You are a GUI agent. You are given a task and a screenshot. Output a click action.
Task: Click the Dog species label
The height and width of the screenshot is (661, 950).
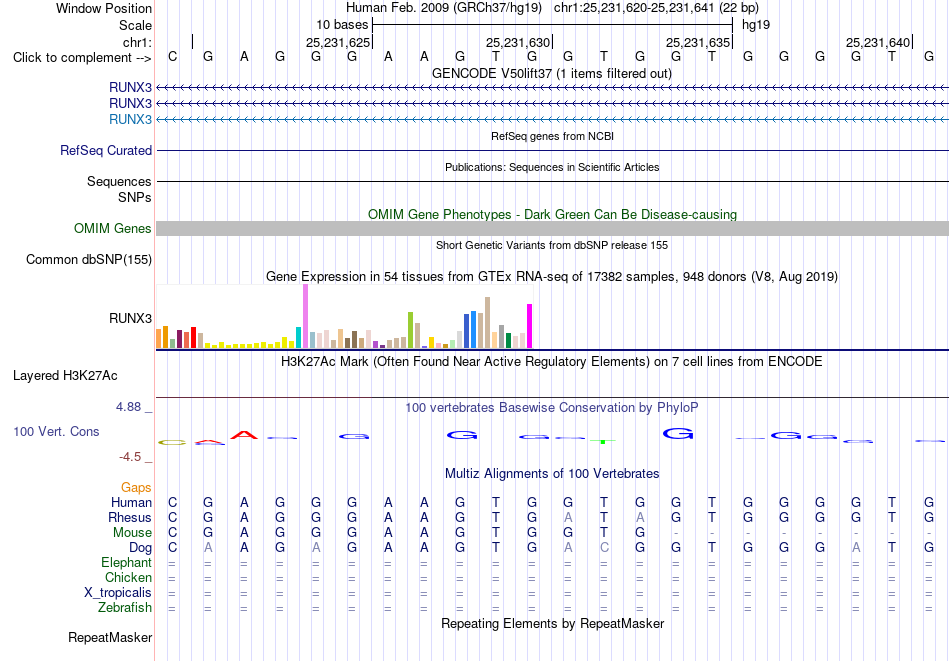(x=141, y=548)
